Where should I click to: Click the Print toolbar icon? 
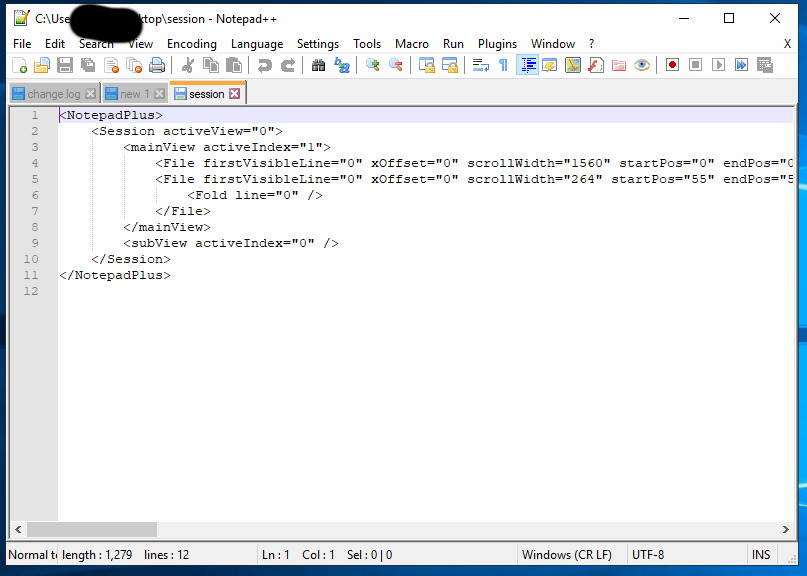tap(157, 64)
